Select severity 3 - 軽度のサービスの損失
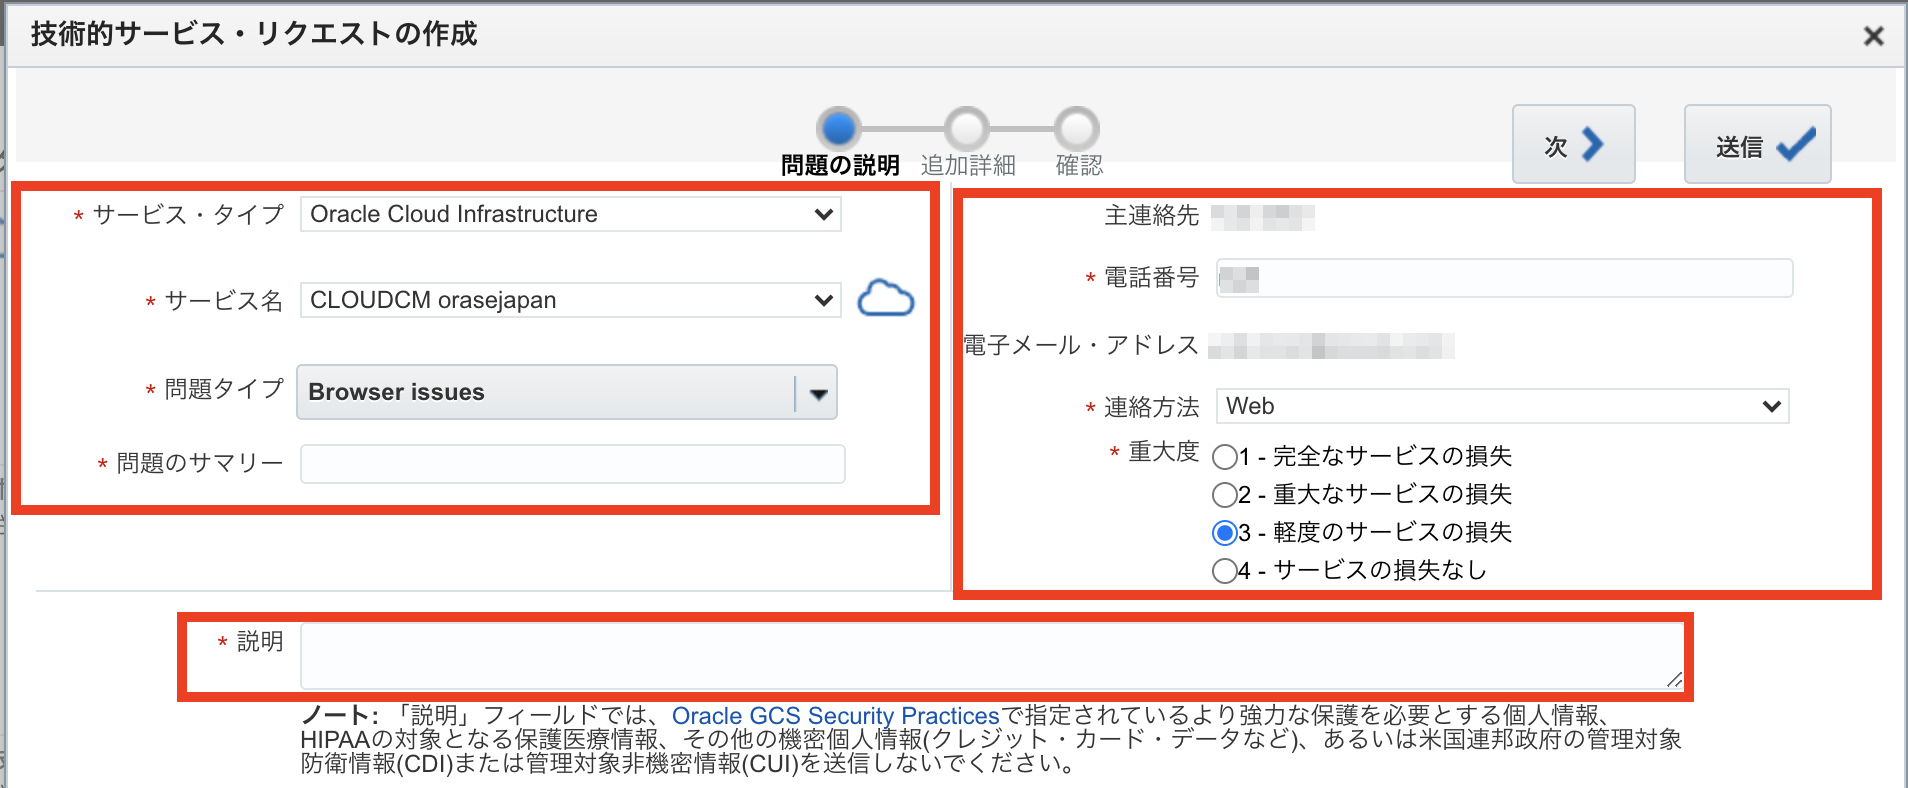 [1224, 533]
